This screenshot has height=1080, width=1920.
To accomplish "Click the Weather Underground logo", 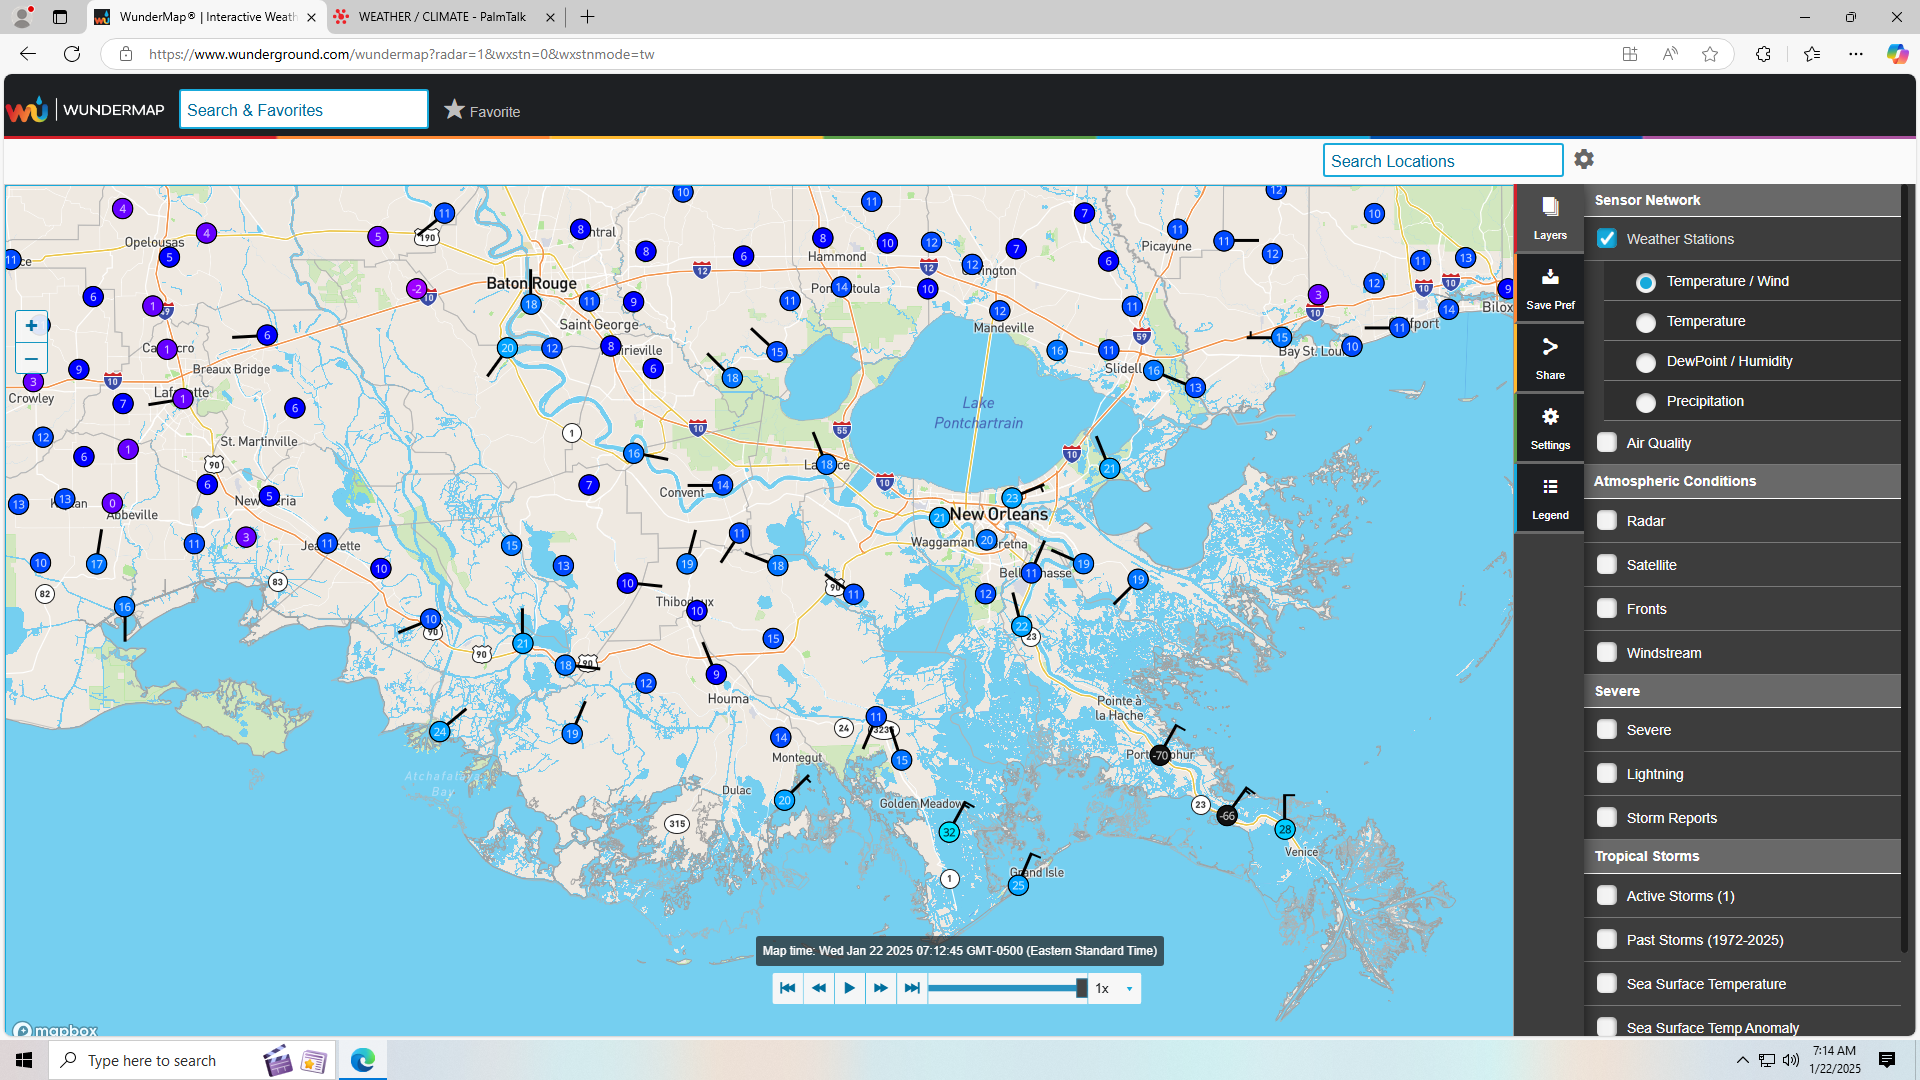I will [27, 110].
